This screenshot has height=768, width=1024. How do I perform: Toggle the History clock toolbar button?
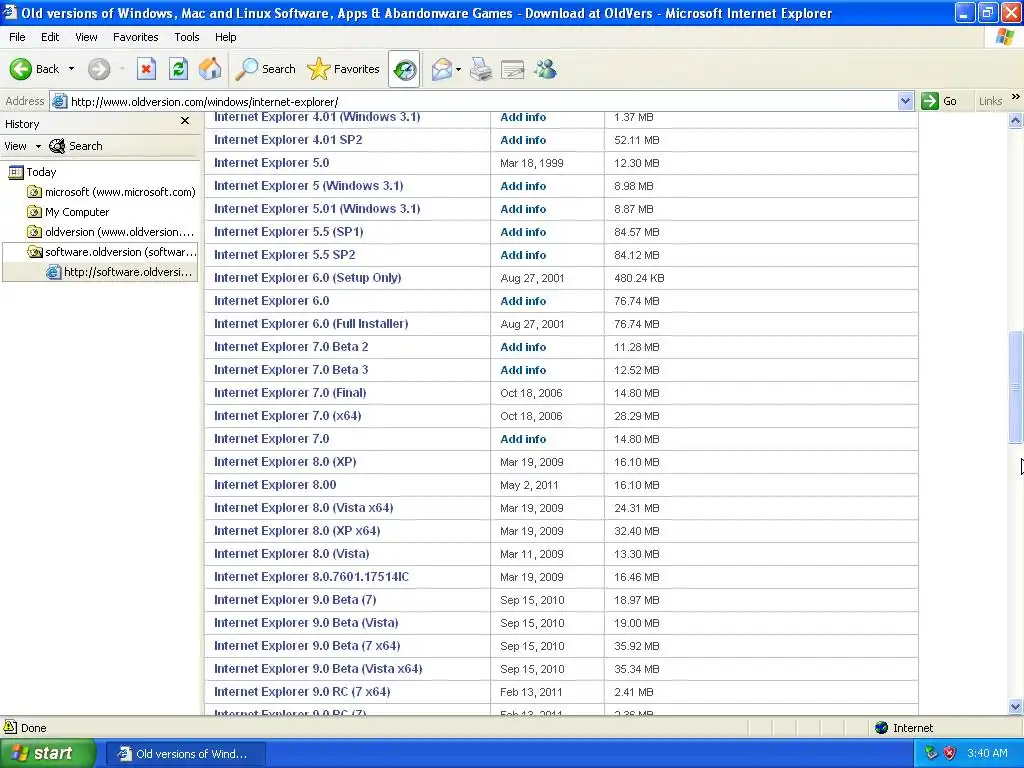(x=404, y=69)
